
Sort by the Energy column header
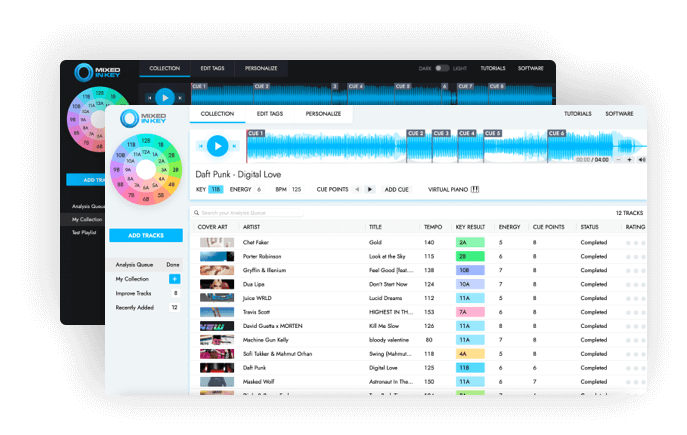coord(510,227)
